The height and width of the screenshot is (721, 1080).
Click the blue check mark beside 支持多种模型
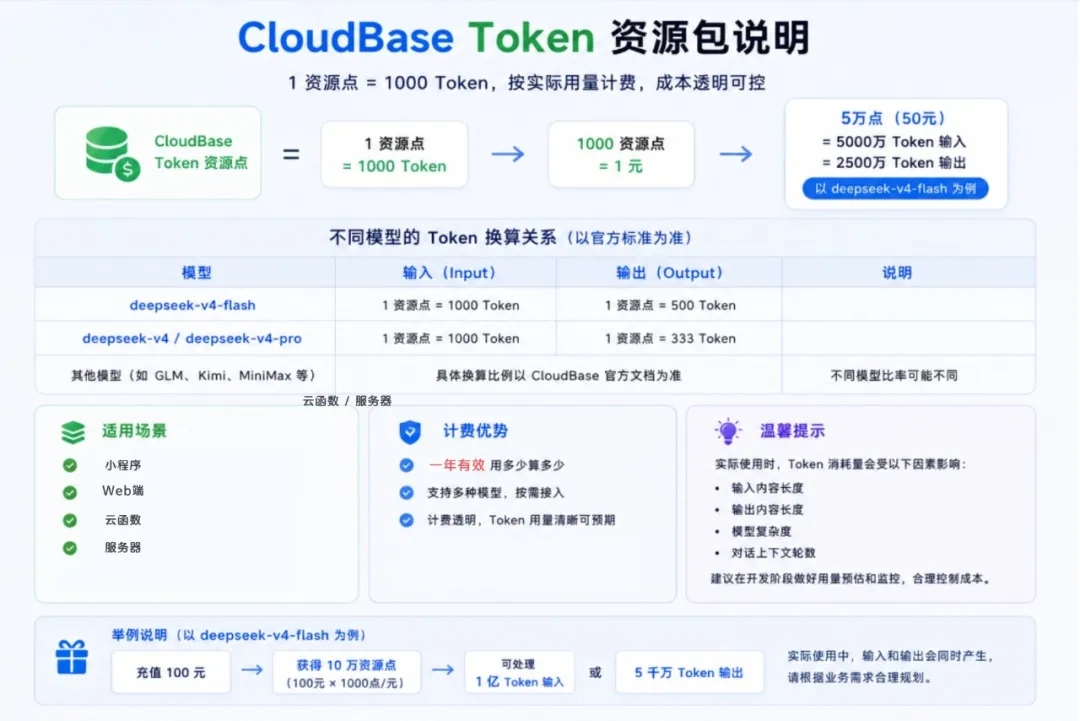(406, 492)
